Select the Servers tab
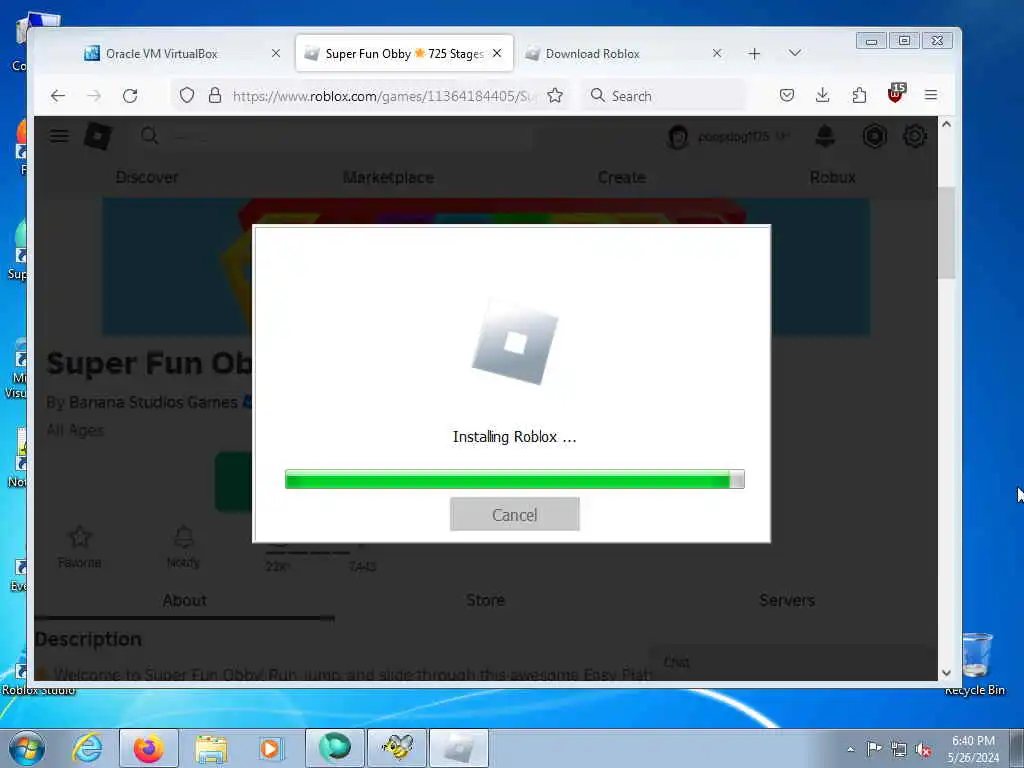Viewport: 1024px width, 768px height. pyautogui.click(x=787, y=600)
